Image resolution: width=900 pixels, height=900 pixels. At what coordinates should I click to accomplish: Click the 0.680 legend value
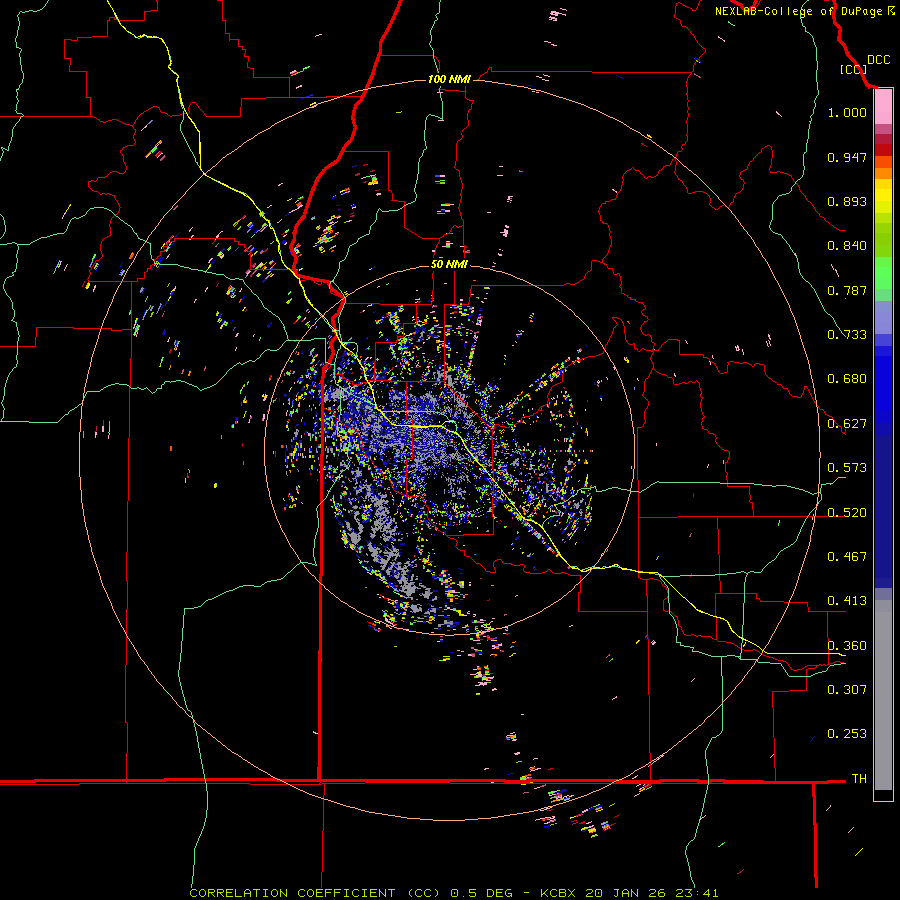847,379
